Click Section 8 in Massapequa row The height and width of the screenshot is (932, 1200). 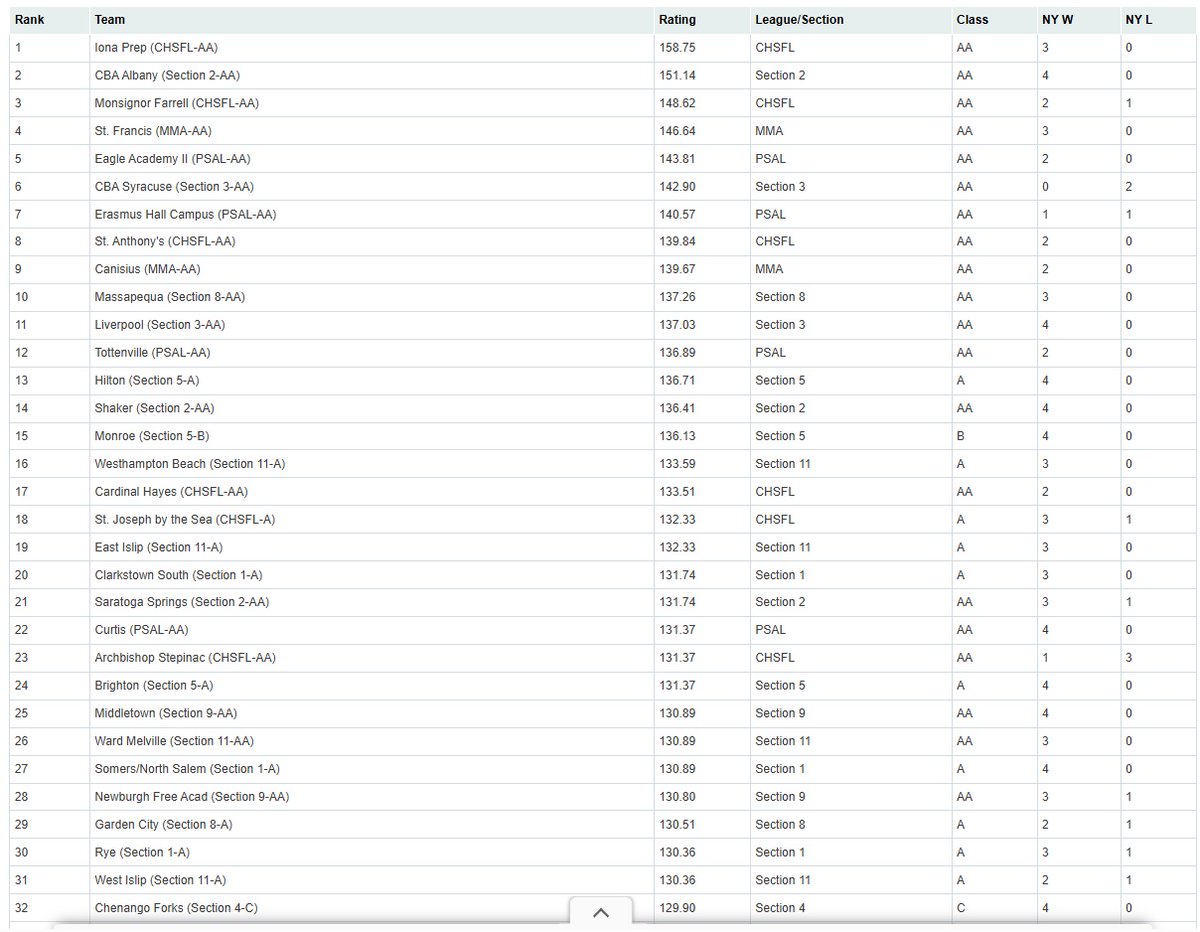coord(780,298)
